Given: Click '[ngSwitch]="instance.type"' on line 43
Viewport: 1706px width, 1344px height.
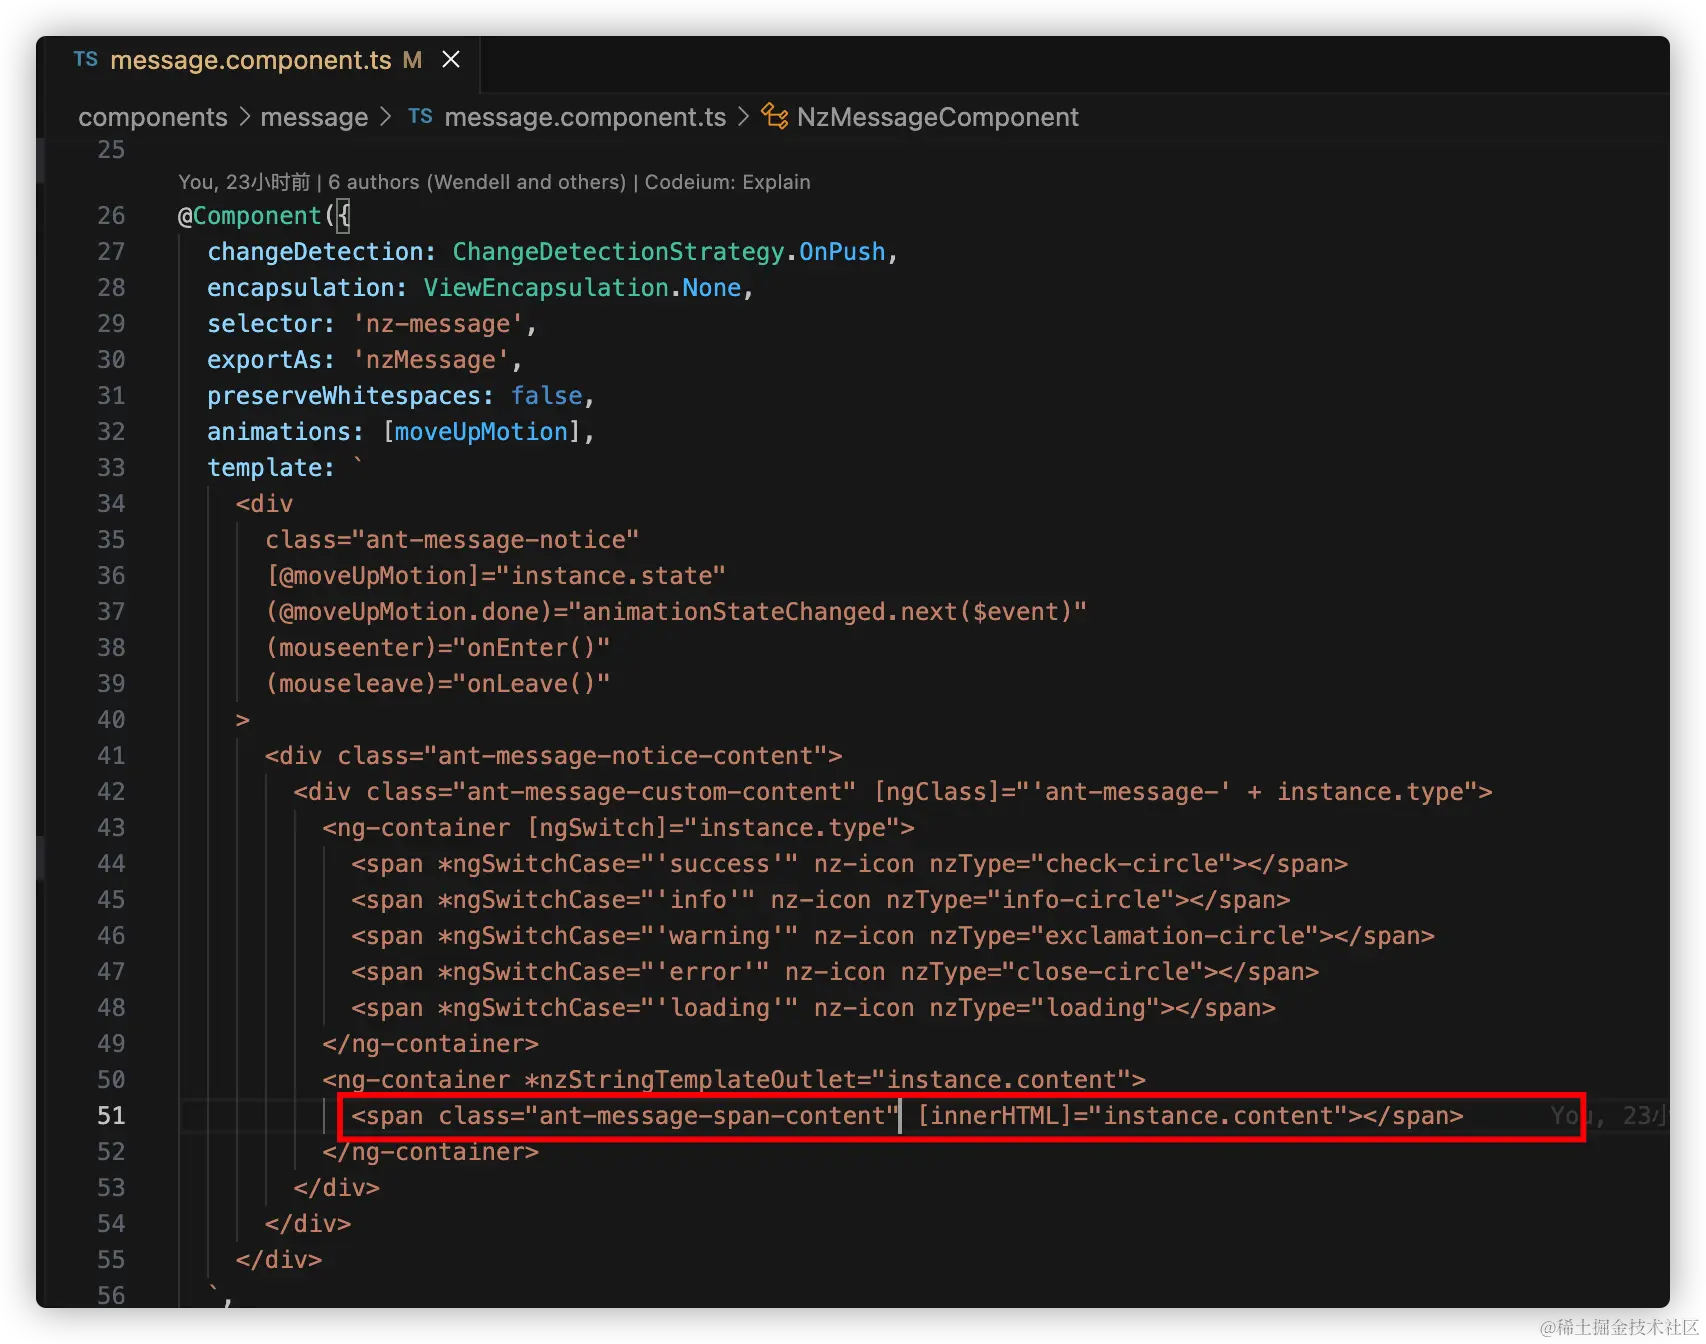Looking at the screenshot, I should [713, 828].
